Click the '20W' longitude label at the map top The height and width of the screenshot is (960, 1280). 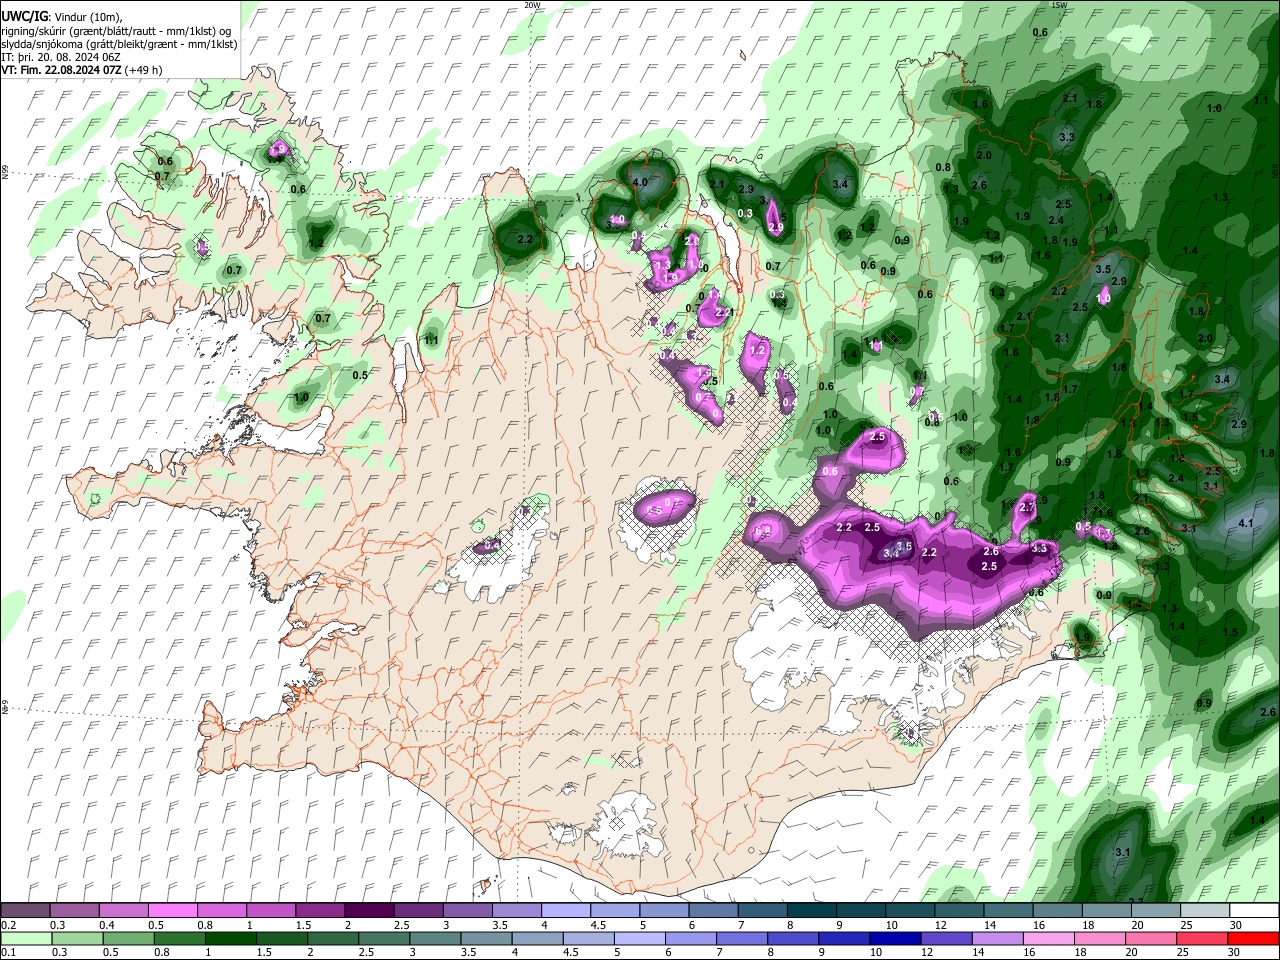tap(532, 5)
